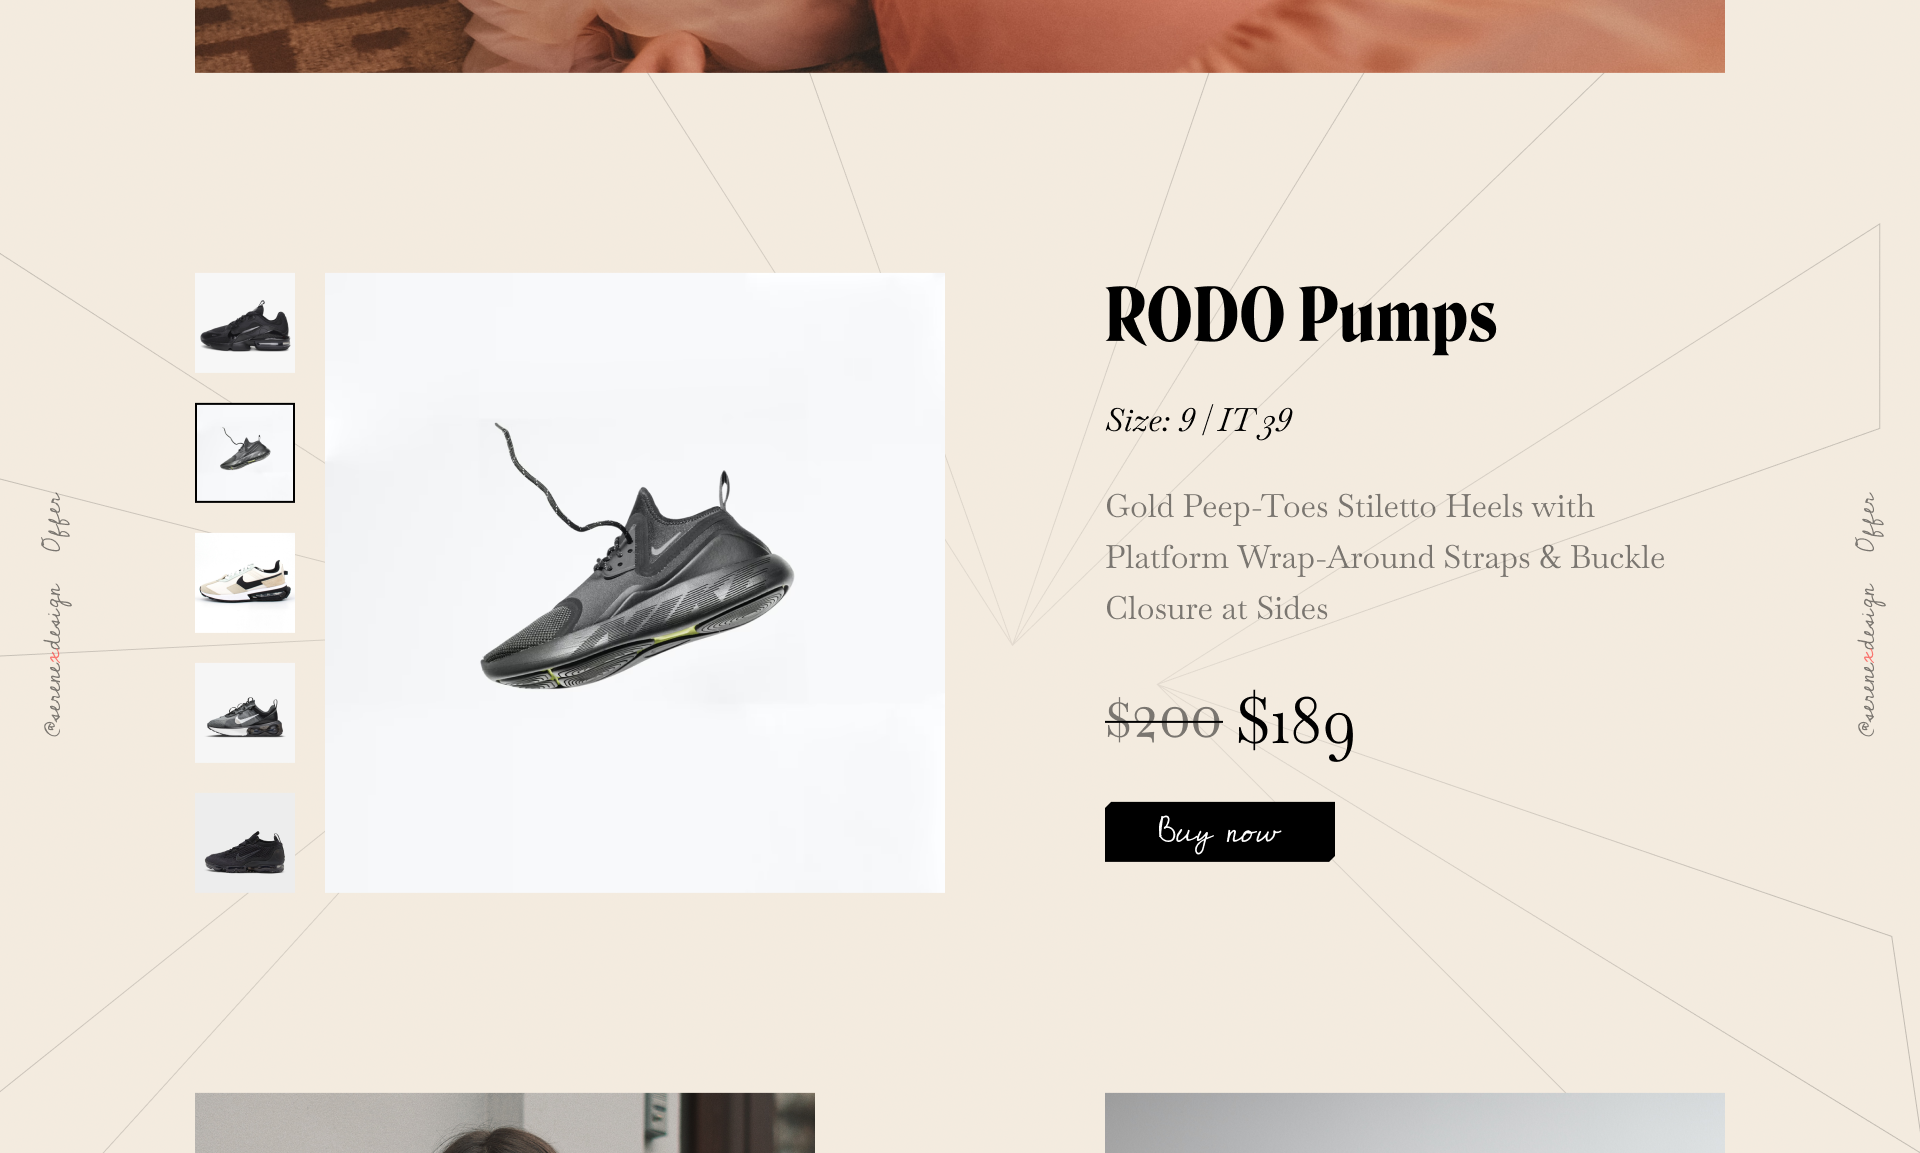
Task: Pick the grey sneaker with white swoosh thumbnail
Action: tap(245, 713)
